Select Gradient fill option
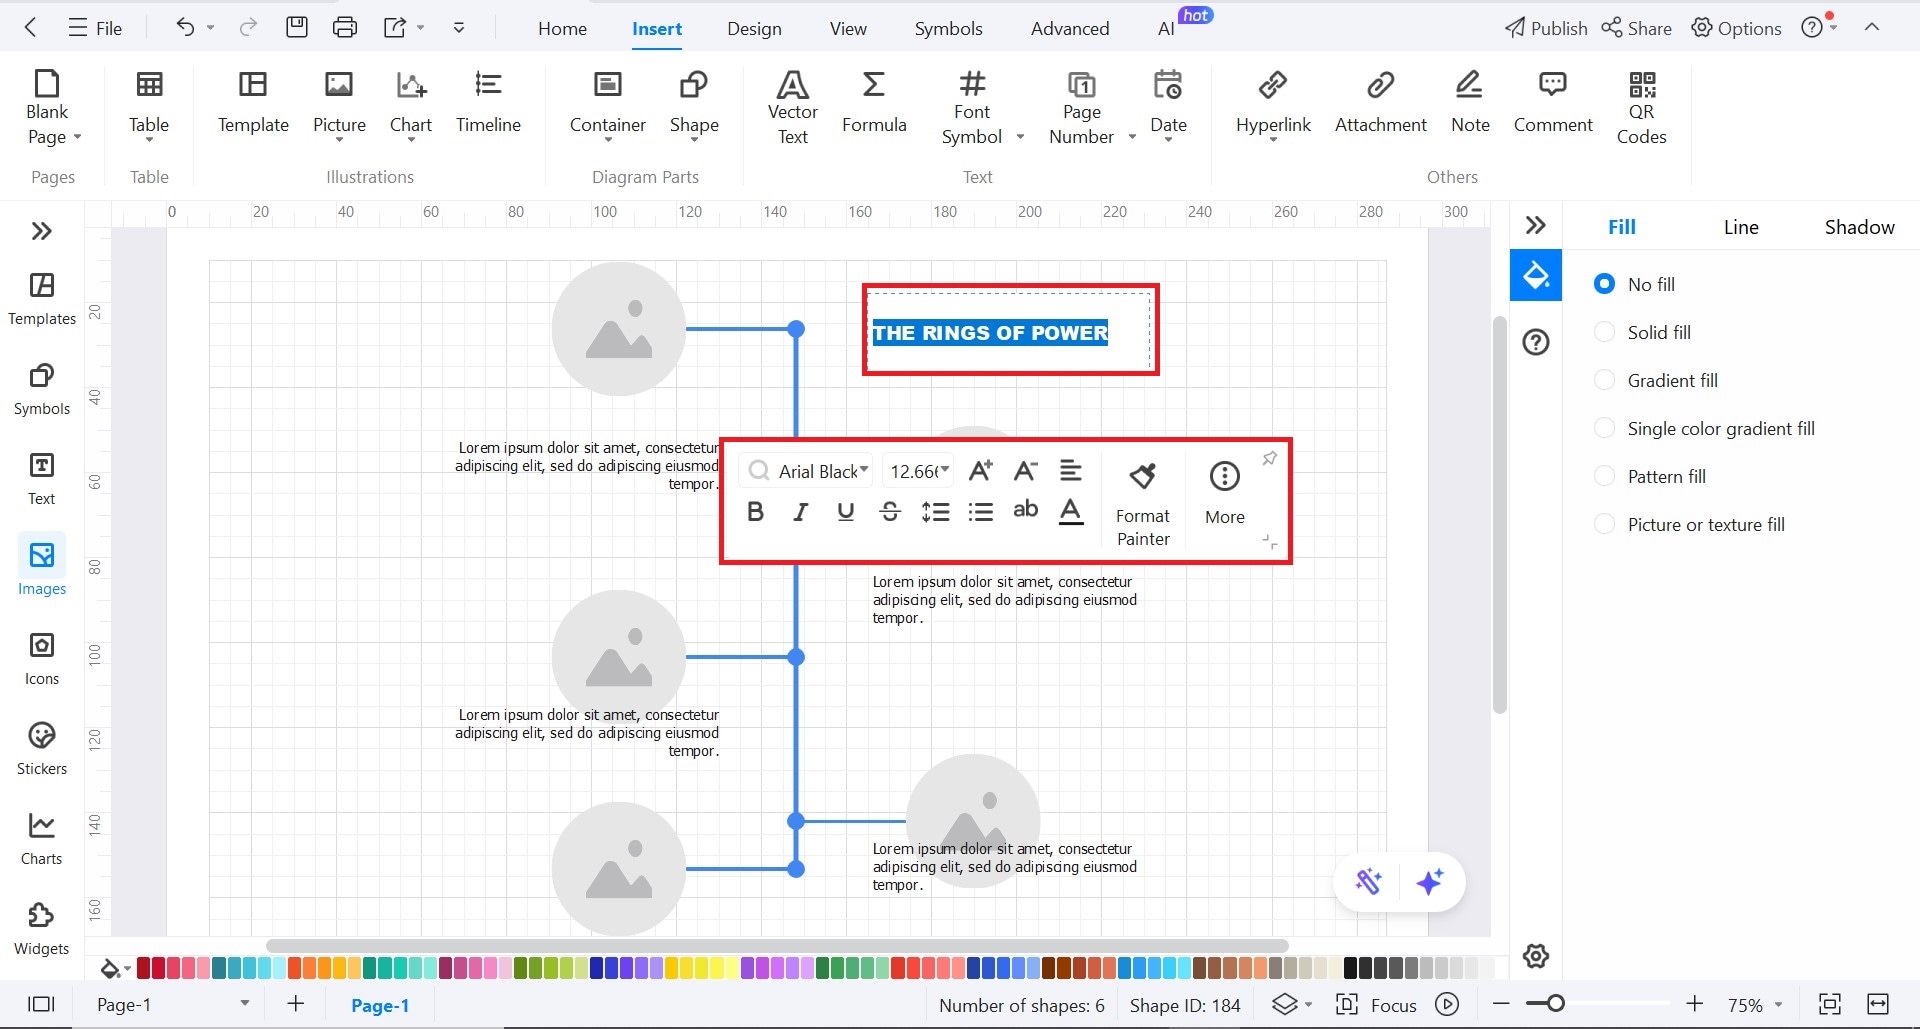Screen dimensions: 1920x1029 (x=1604, y=380)
